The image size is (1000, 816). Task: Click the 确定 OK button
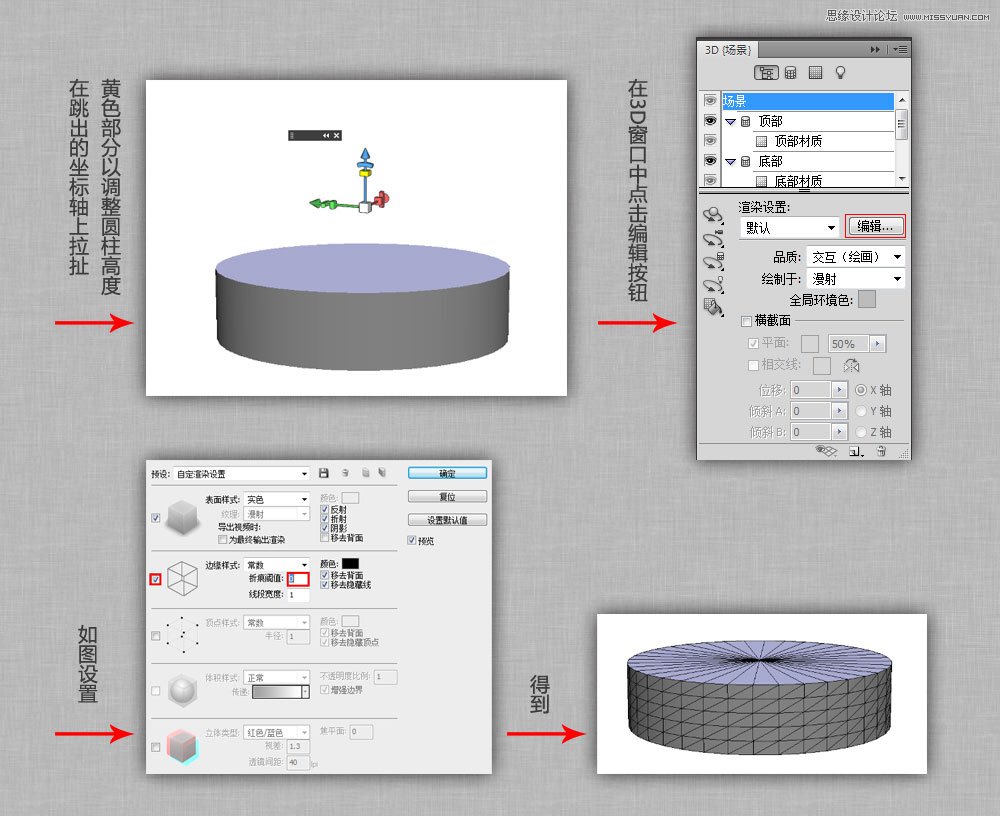coord(447,473)
